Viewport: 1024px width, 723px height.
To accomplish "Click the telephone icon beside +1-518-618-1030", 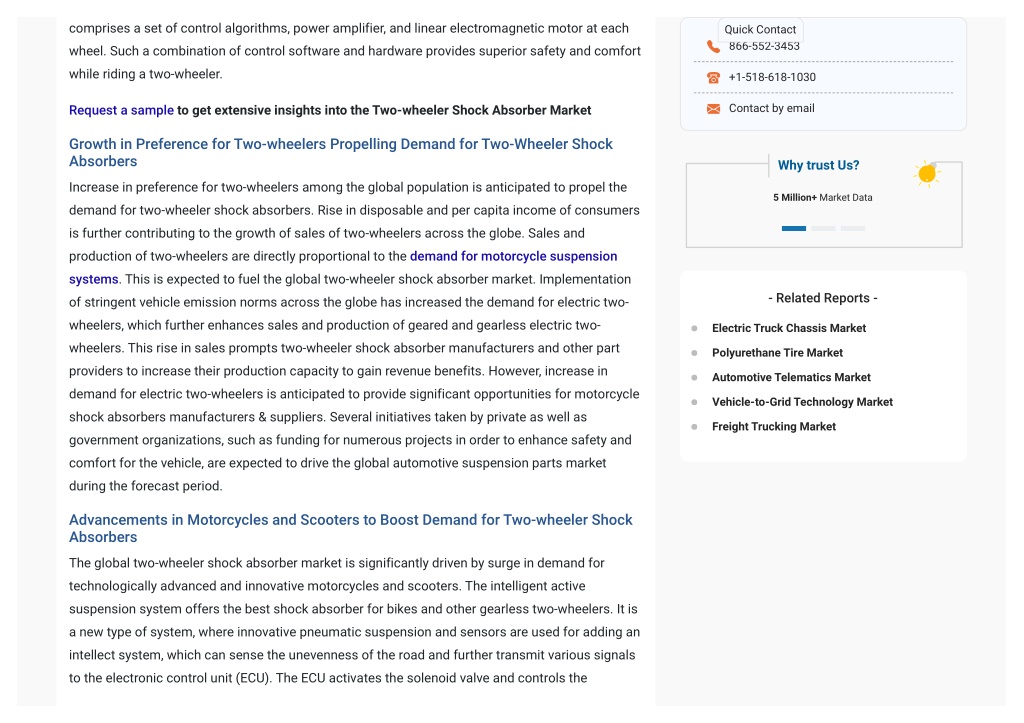I will click(x=713, y=78).
